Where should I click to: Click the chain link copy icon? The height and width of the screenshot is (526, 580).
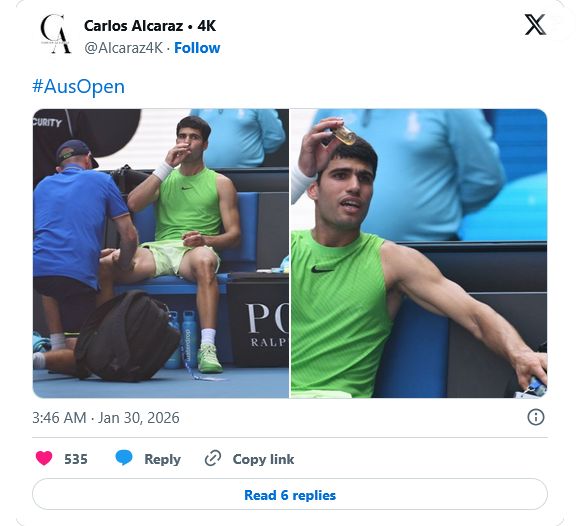click(x=213, y=458)
